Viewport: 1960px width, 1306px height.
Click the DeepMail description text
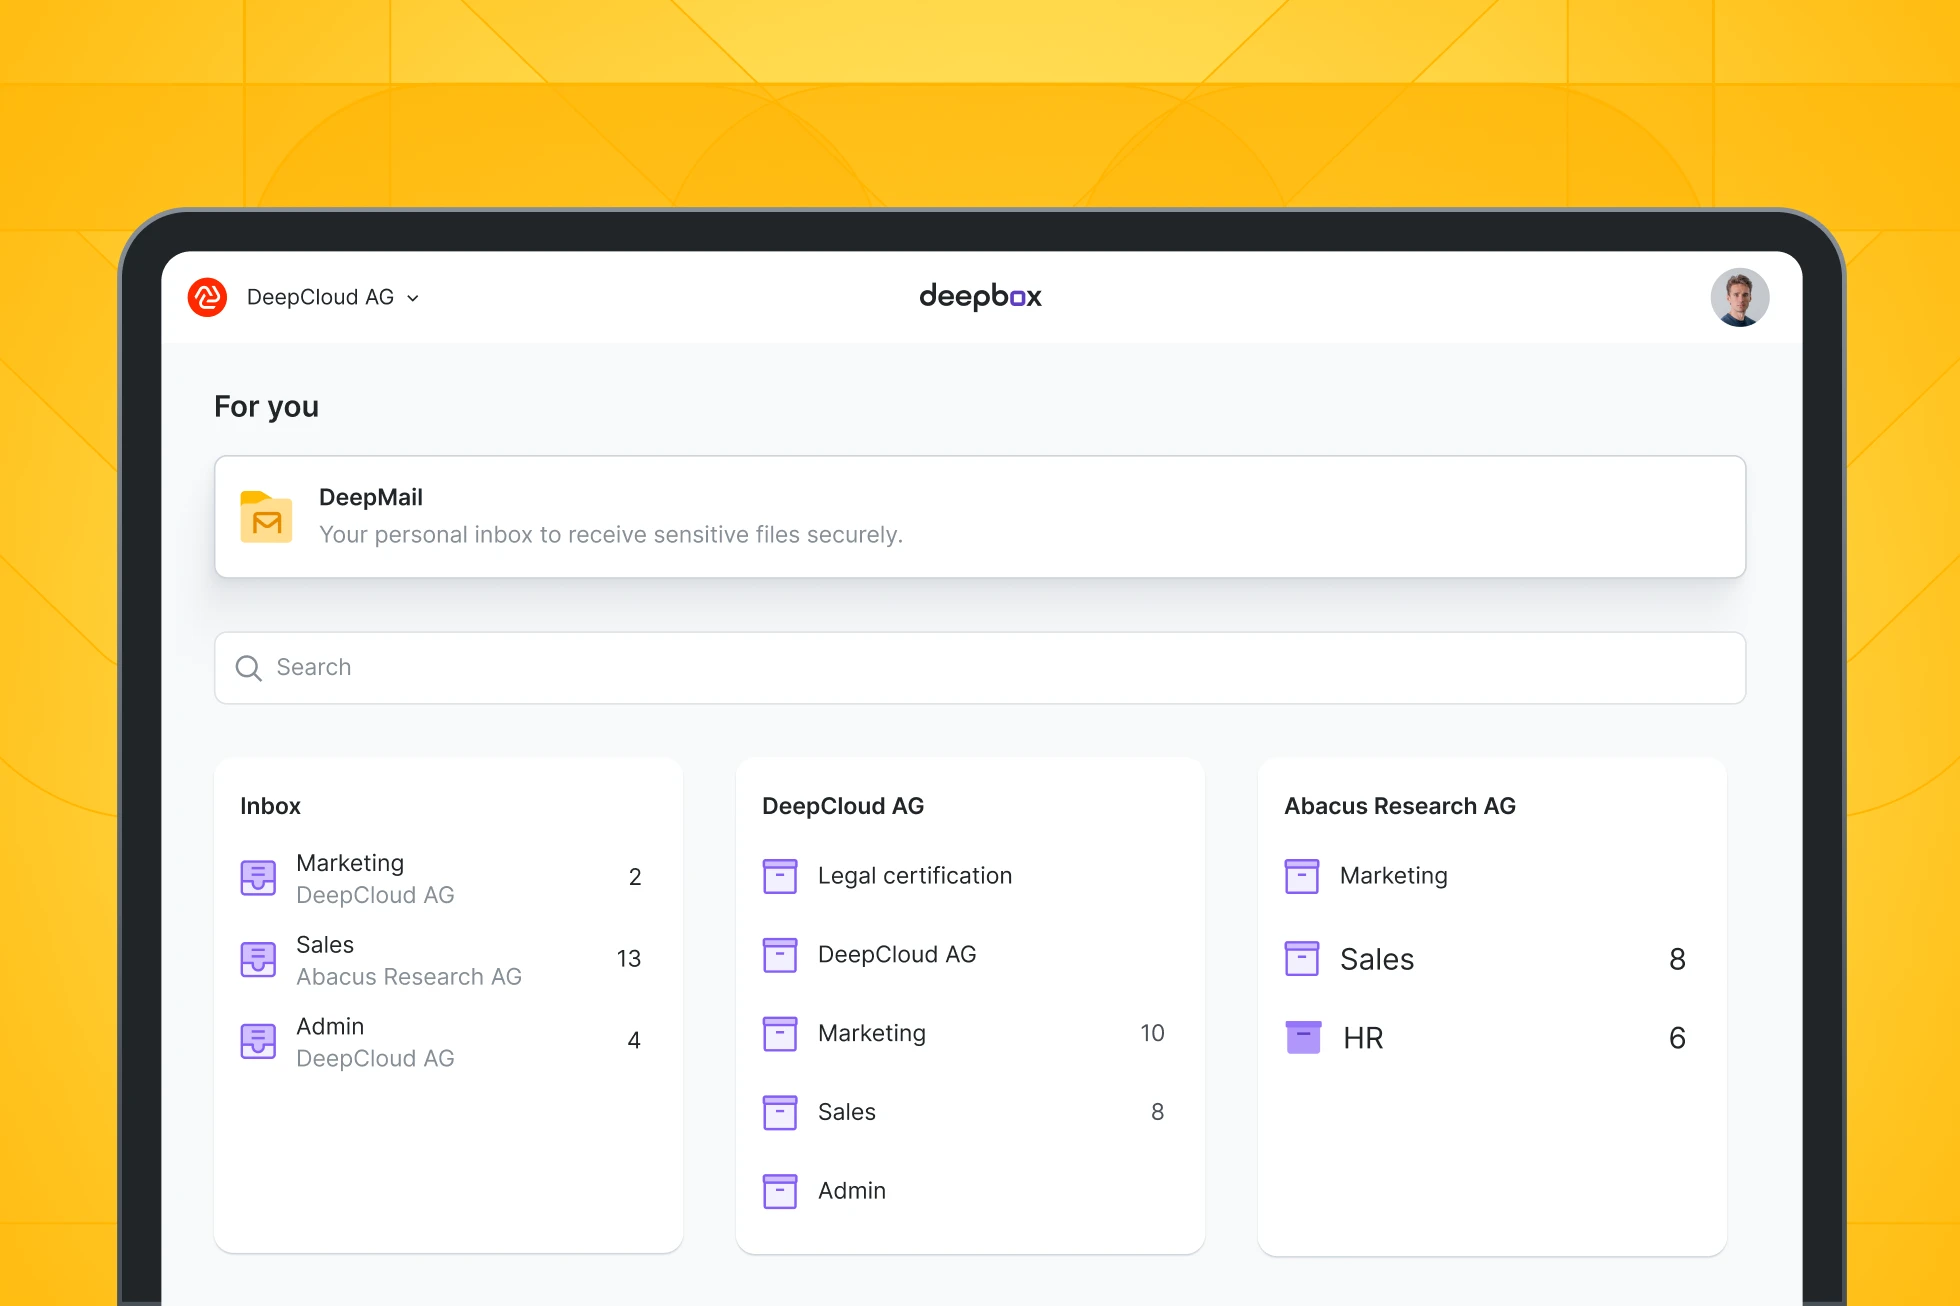[x=611, y=535]
